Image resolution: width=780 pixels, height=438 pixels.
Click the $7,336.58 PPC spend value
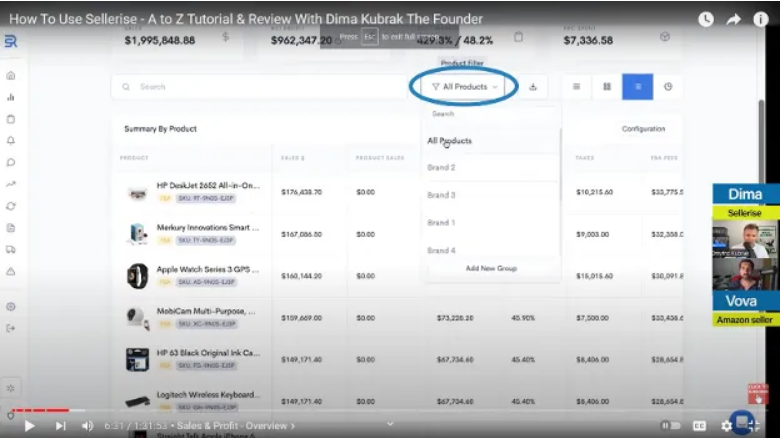pyautogui.click(x=588, y=40)
